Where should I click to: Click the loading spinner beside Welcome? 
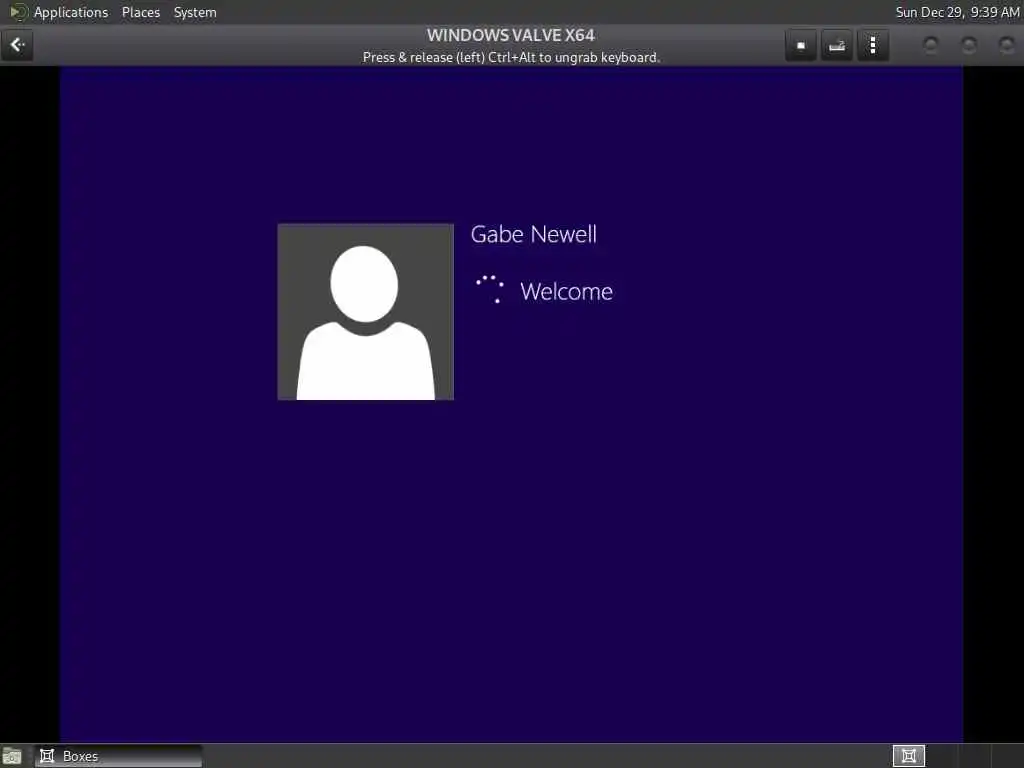pos(490,289)
